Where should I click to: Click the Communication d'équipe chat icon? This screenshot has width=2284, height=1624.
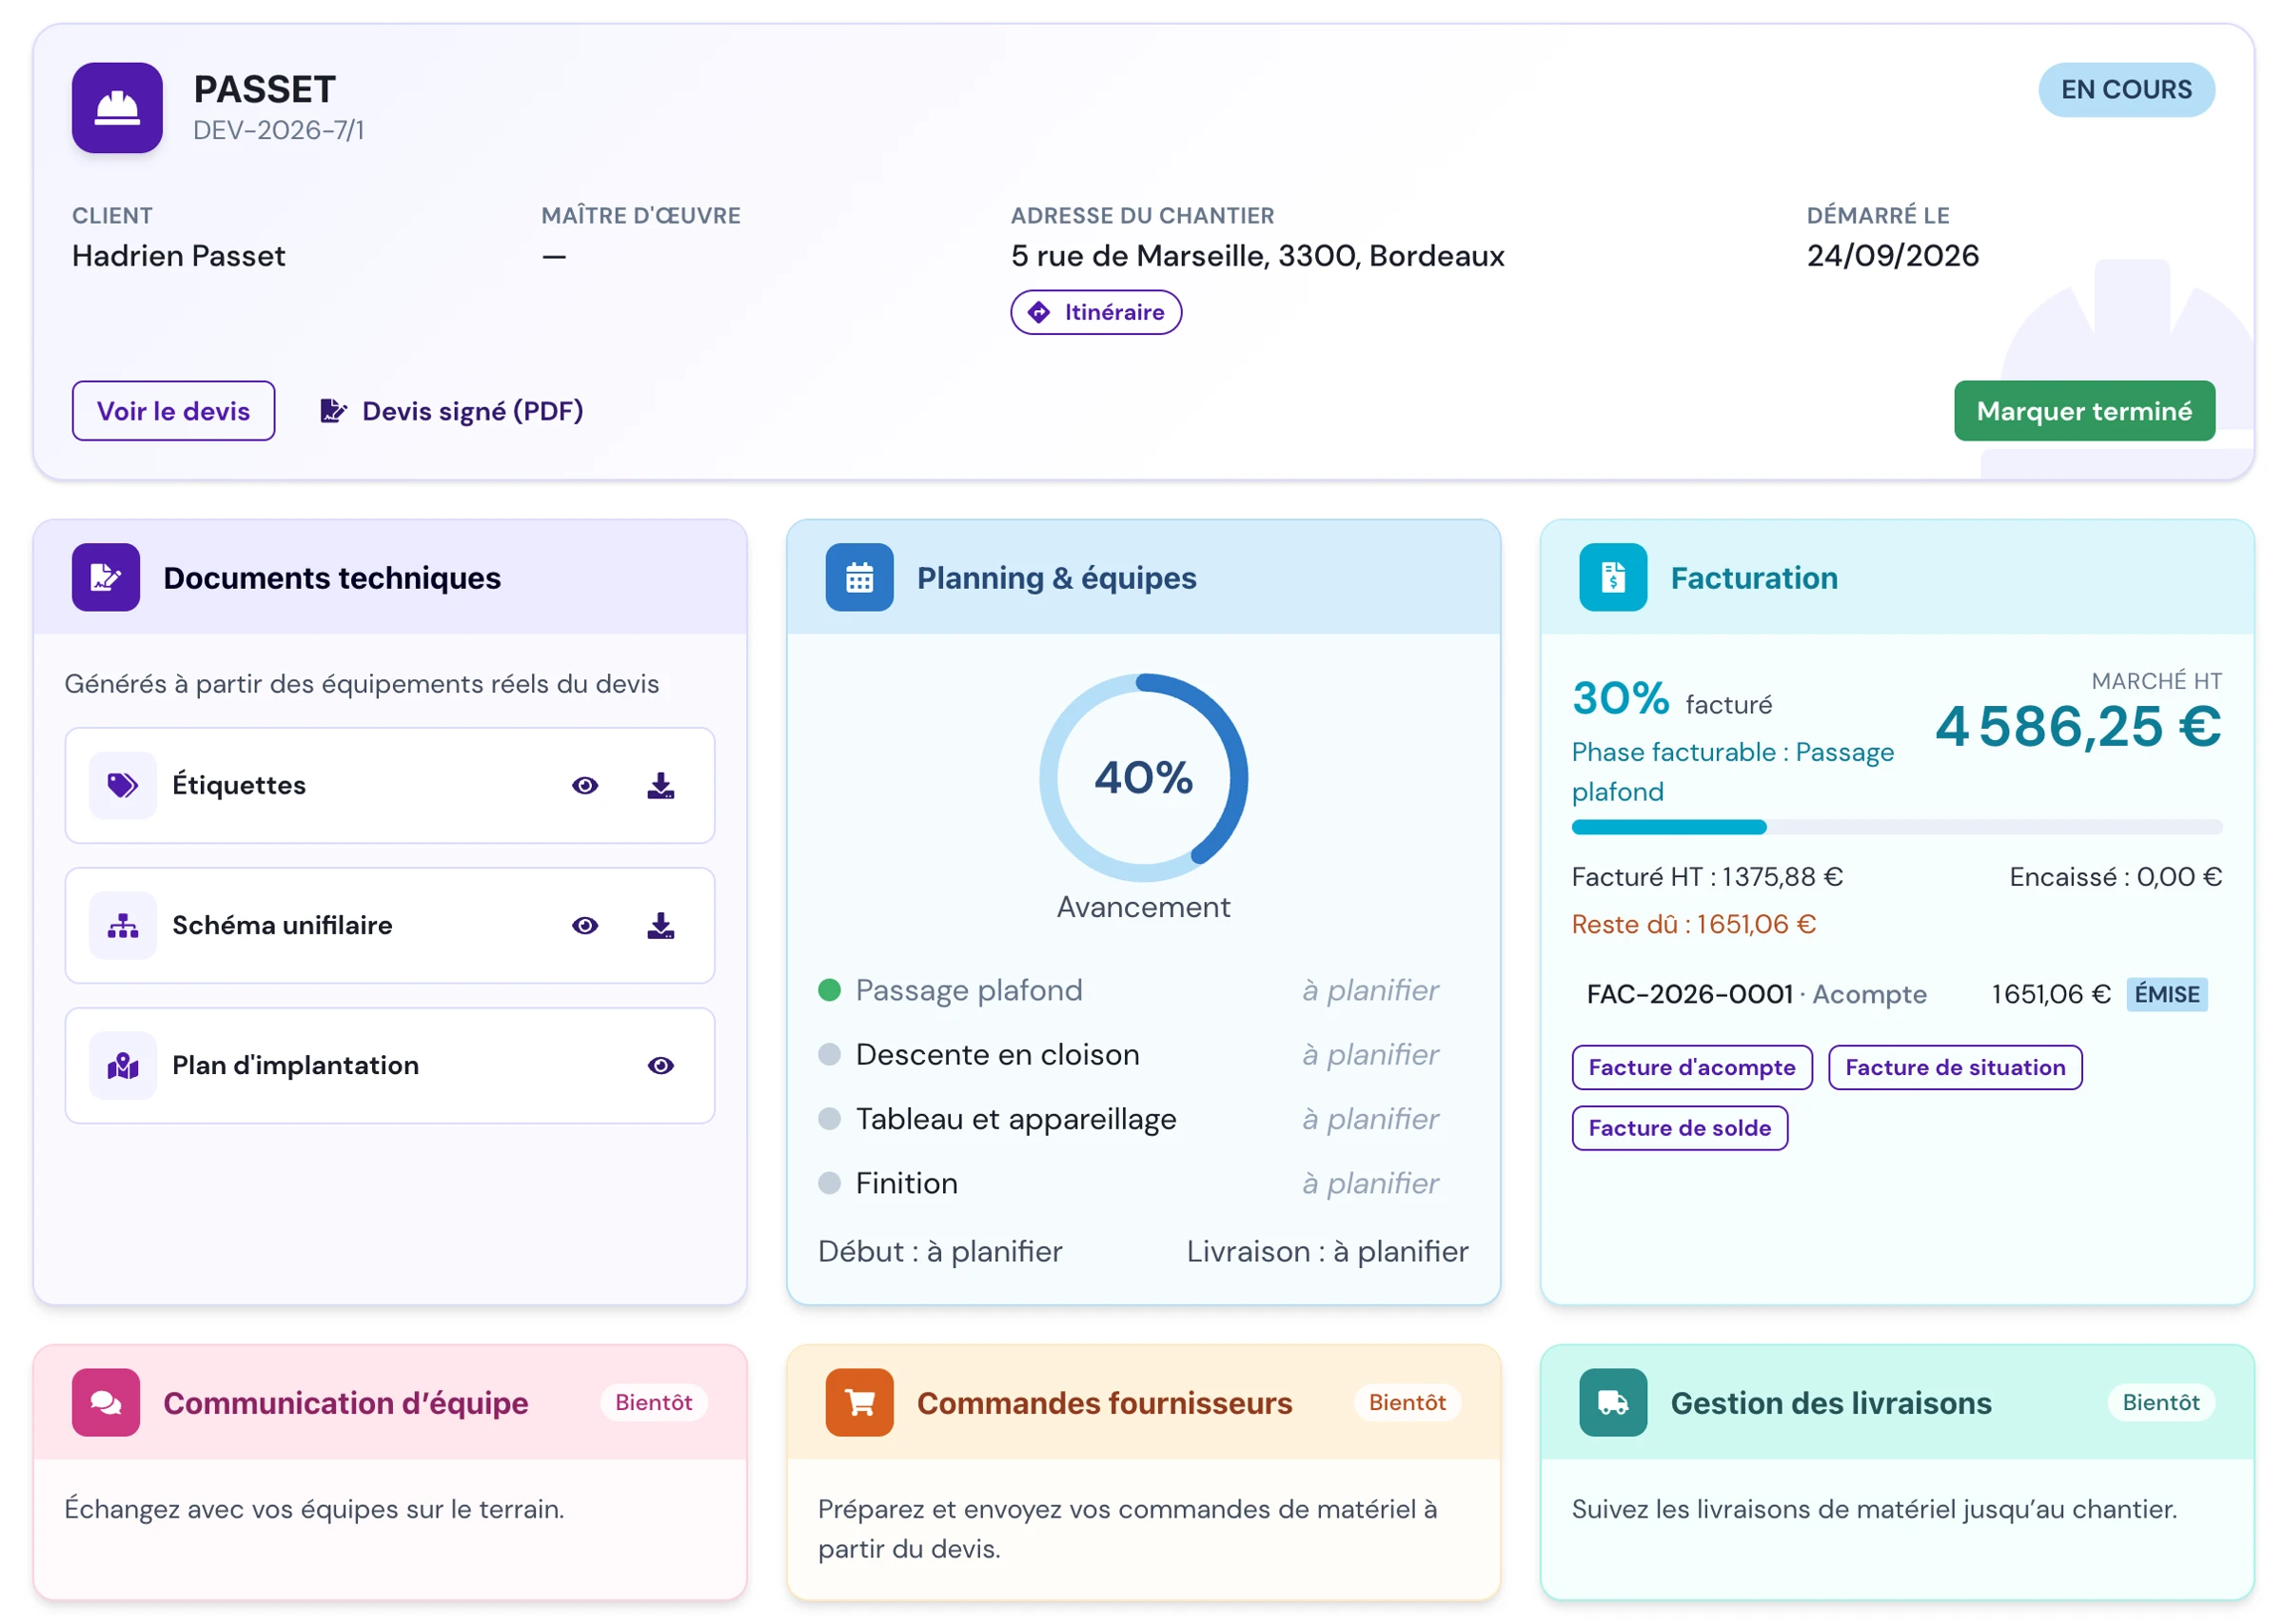(106, 1402)
